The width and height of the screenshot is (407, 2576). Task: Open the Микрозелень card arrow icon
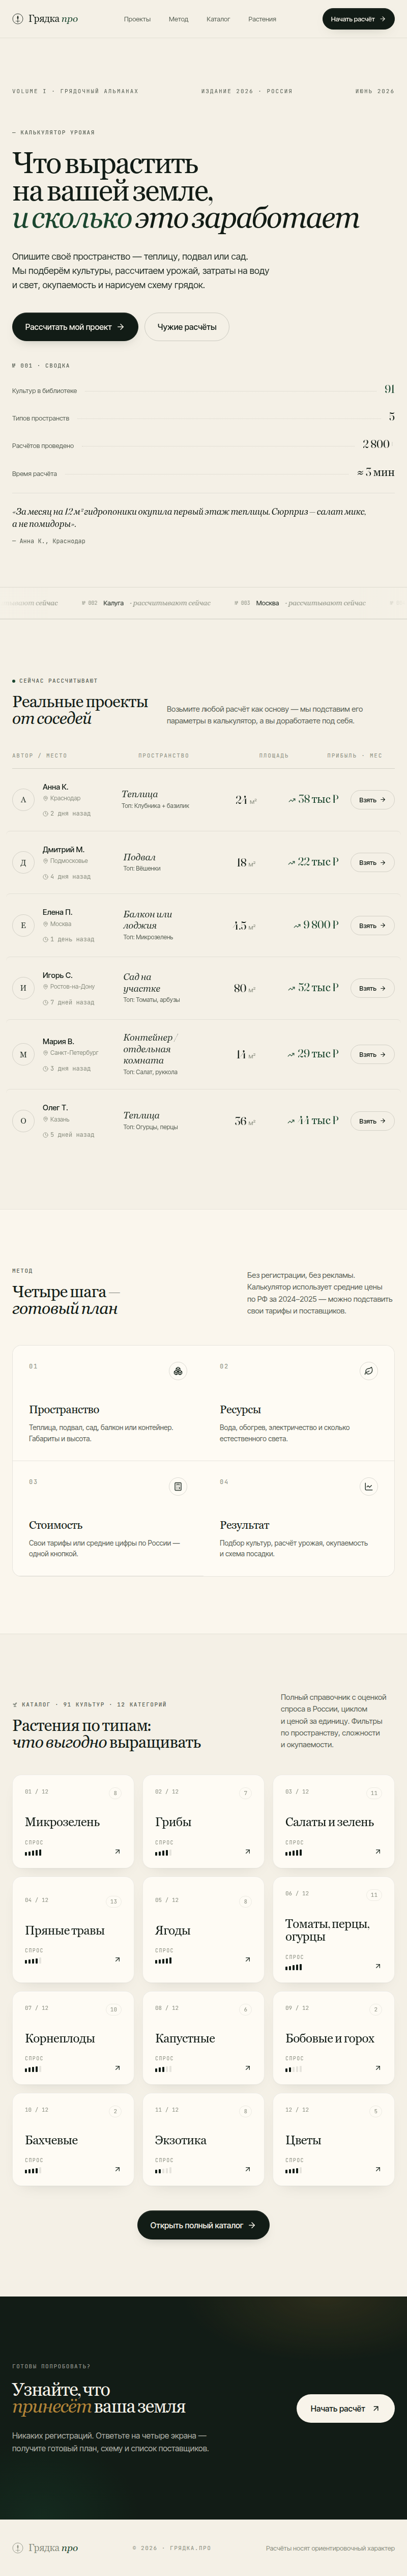(117, 1852)
